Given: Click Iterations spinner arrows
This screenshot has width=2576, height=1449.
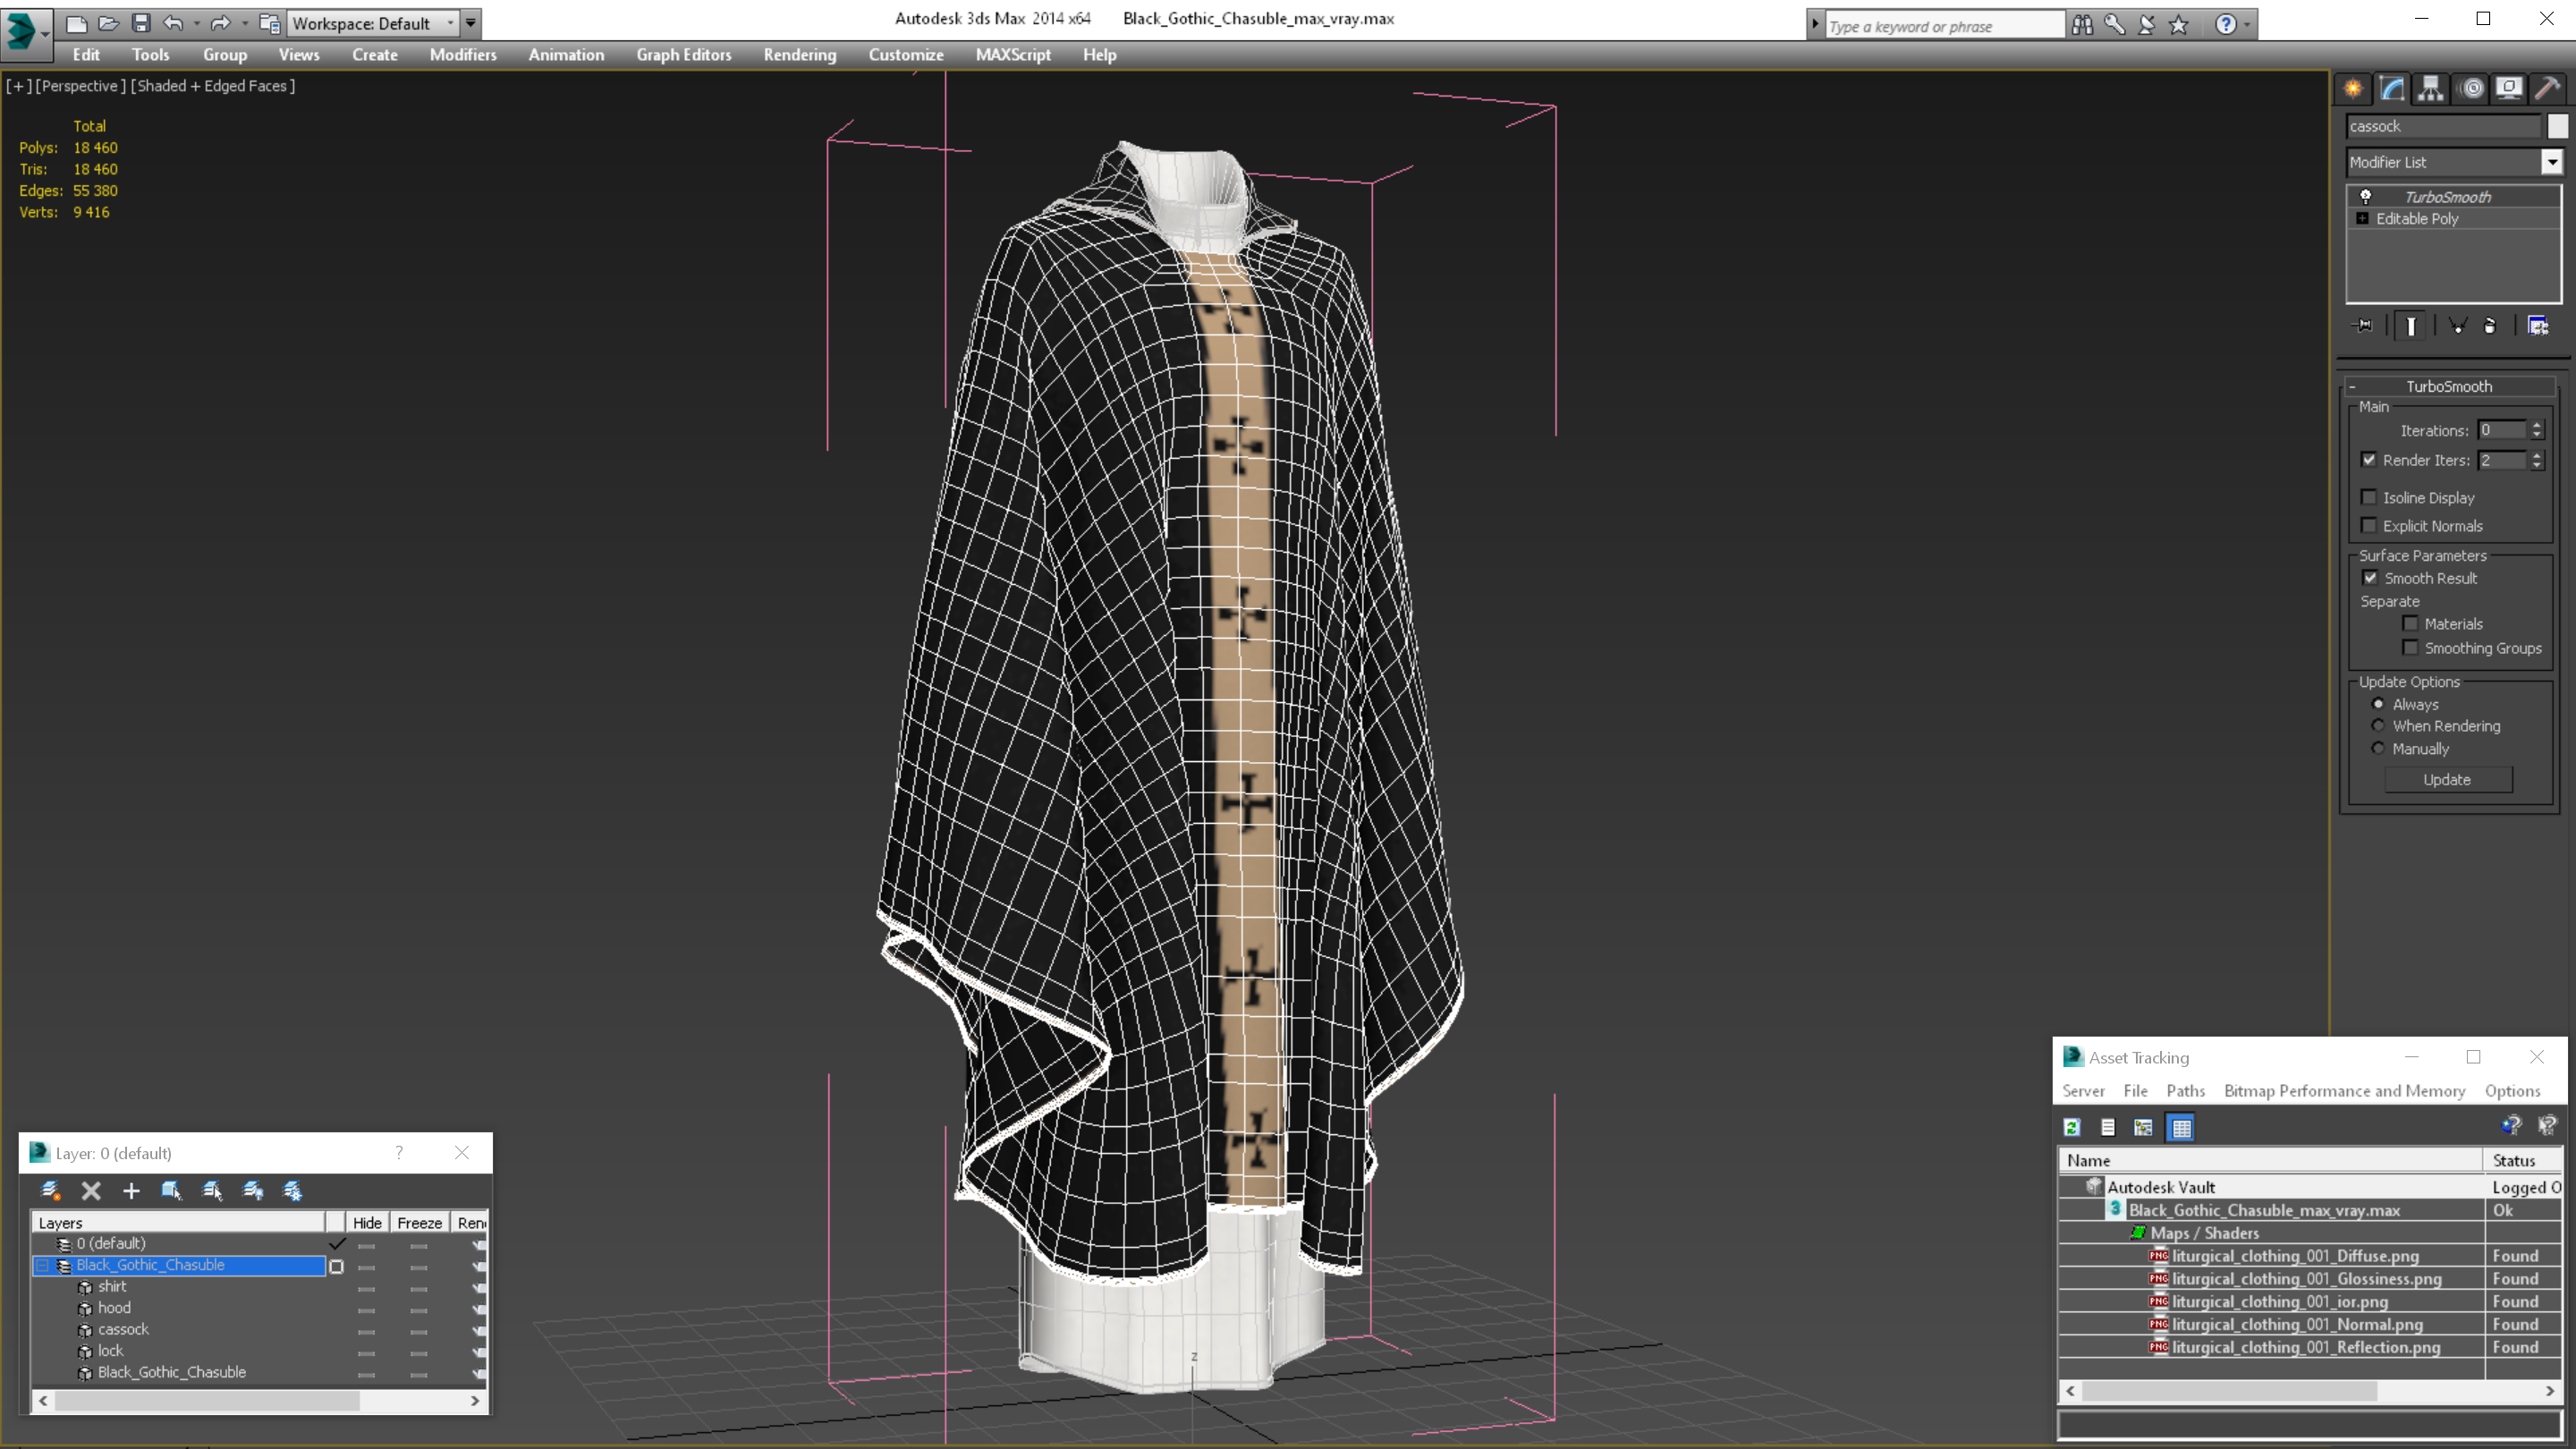Looking at the screenshot, I should 2537,430.
